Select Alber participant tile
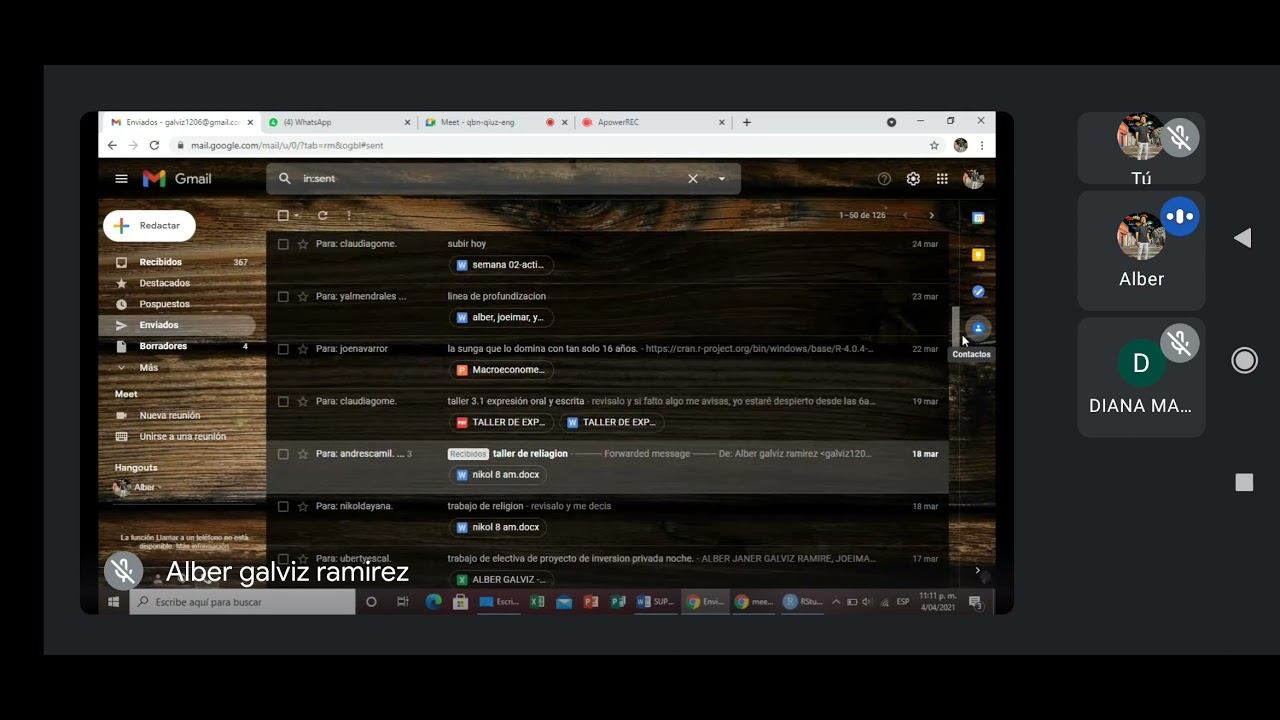Screen dimensions: 1280x720 coord(1141,250)
